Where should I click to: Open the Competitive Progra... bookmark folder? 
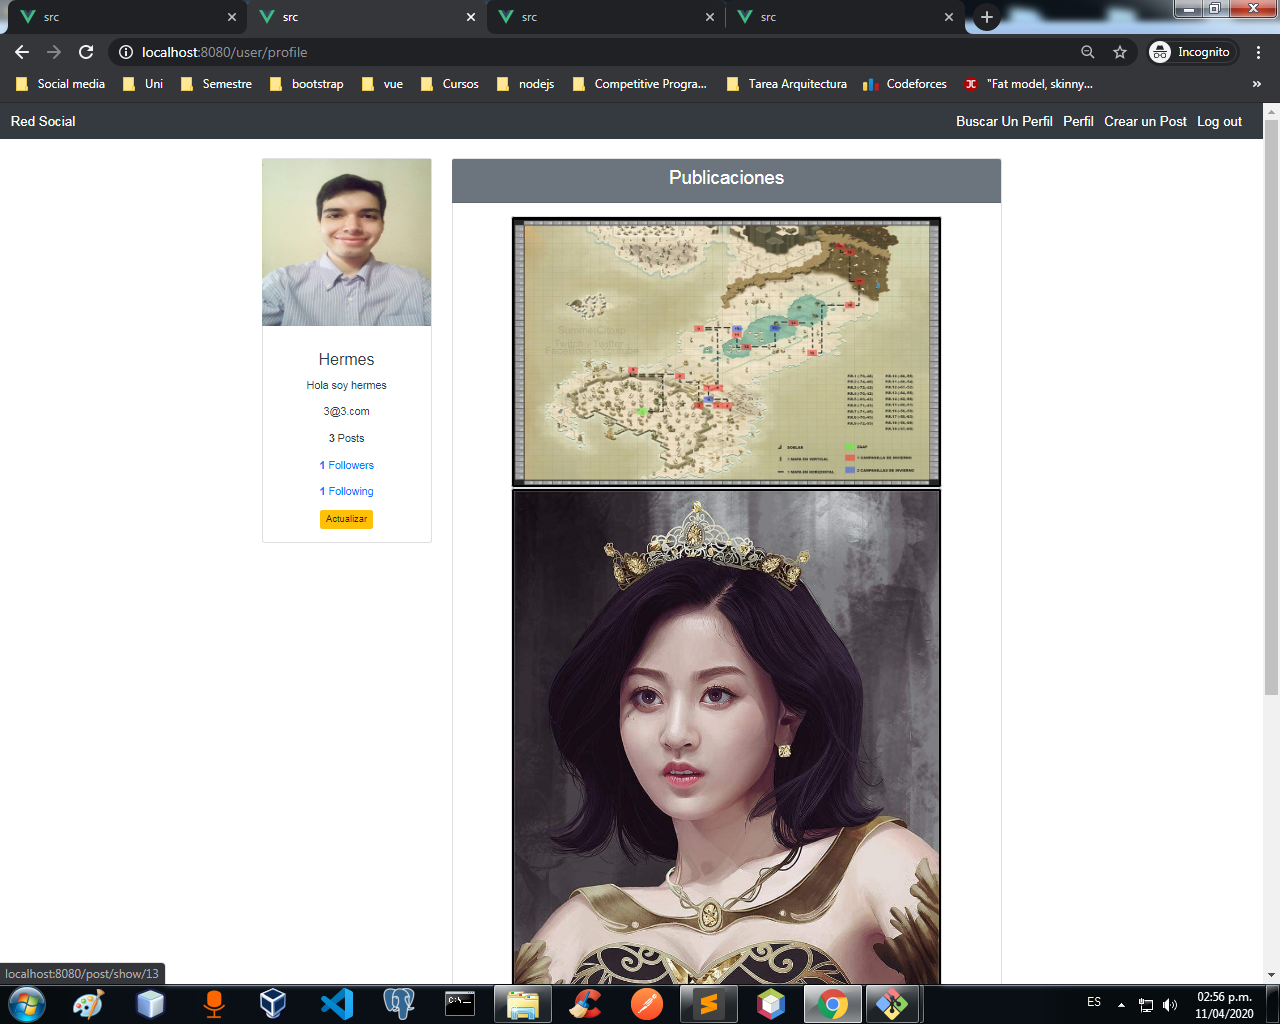640,84
